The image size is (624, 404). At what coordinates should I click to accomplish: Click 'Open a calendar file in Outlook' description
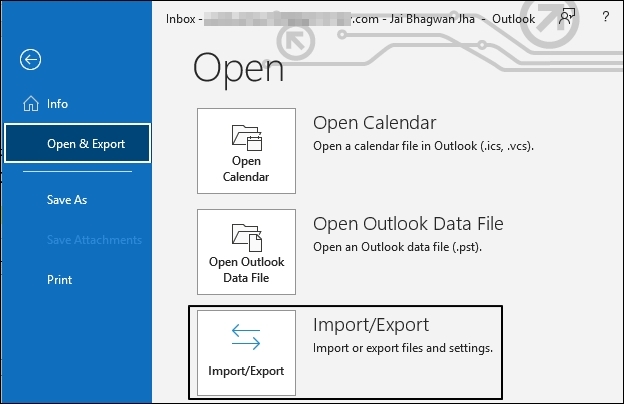coord(423,146)
